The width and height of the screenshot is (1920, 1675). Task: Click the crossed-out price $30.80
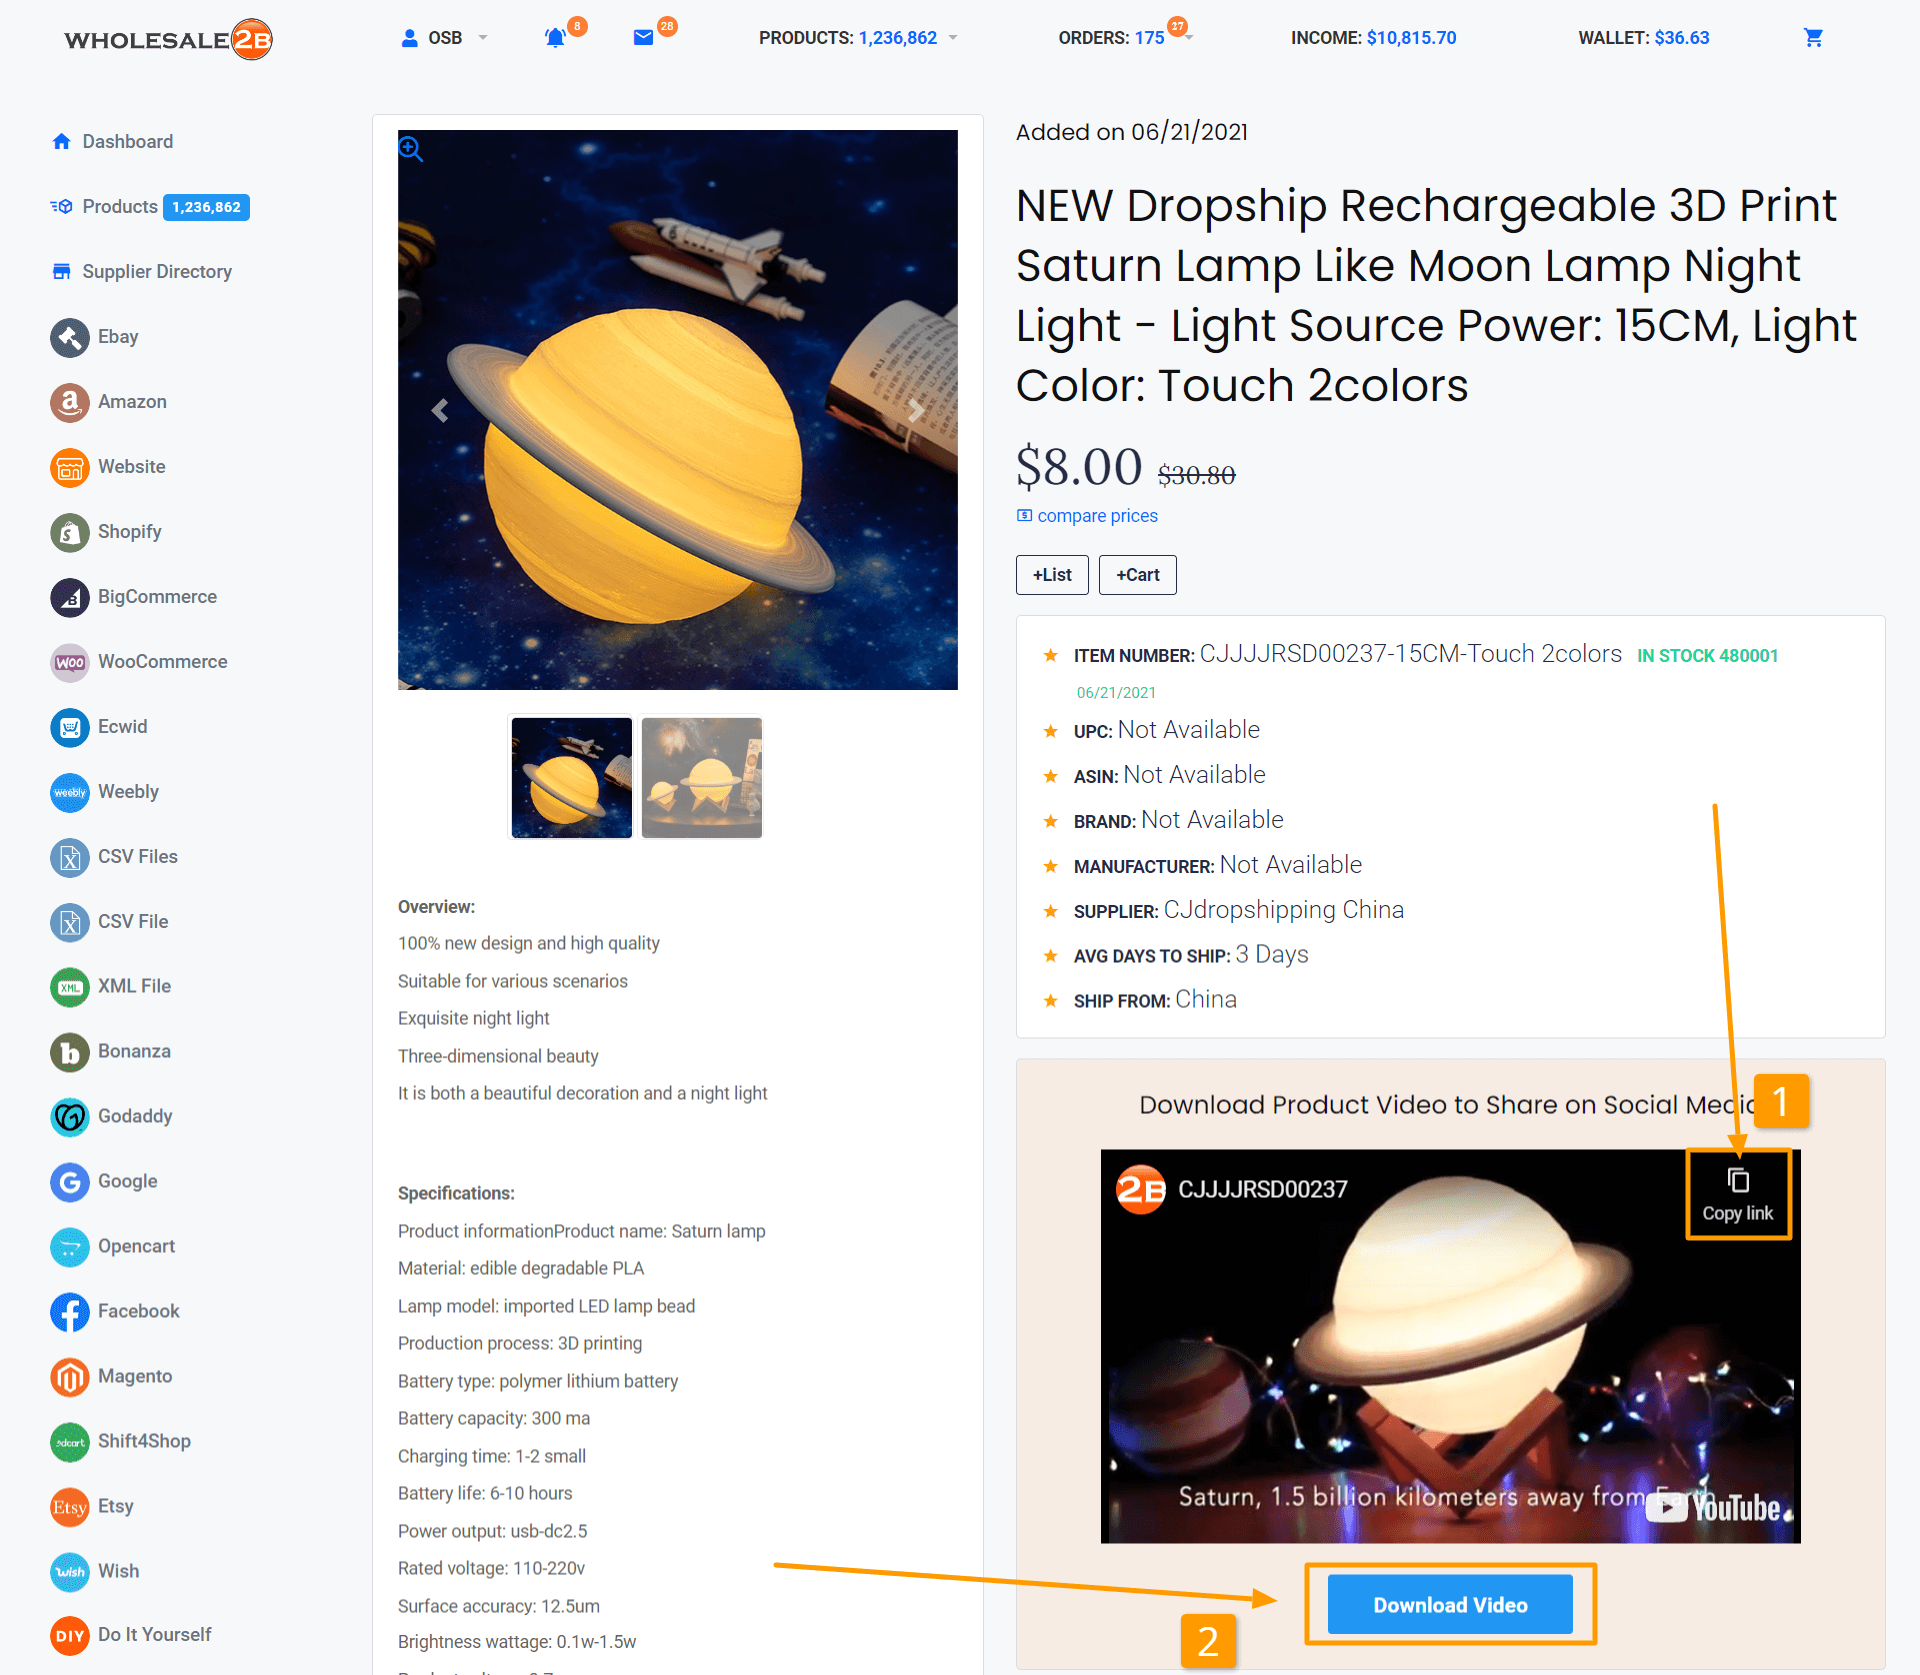click(1197, 475)
